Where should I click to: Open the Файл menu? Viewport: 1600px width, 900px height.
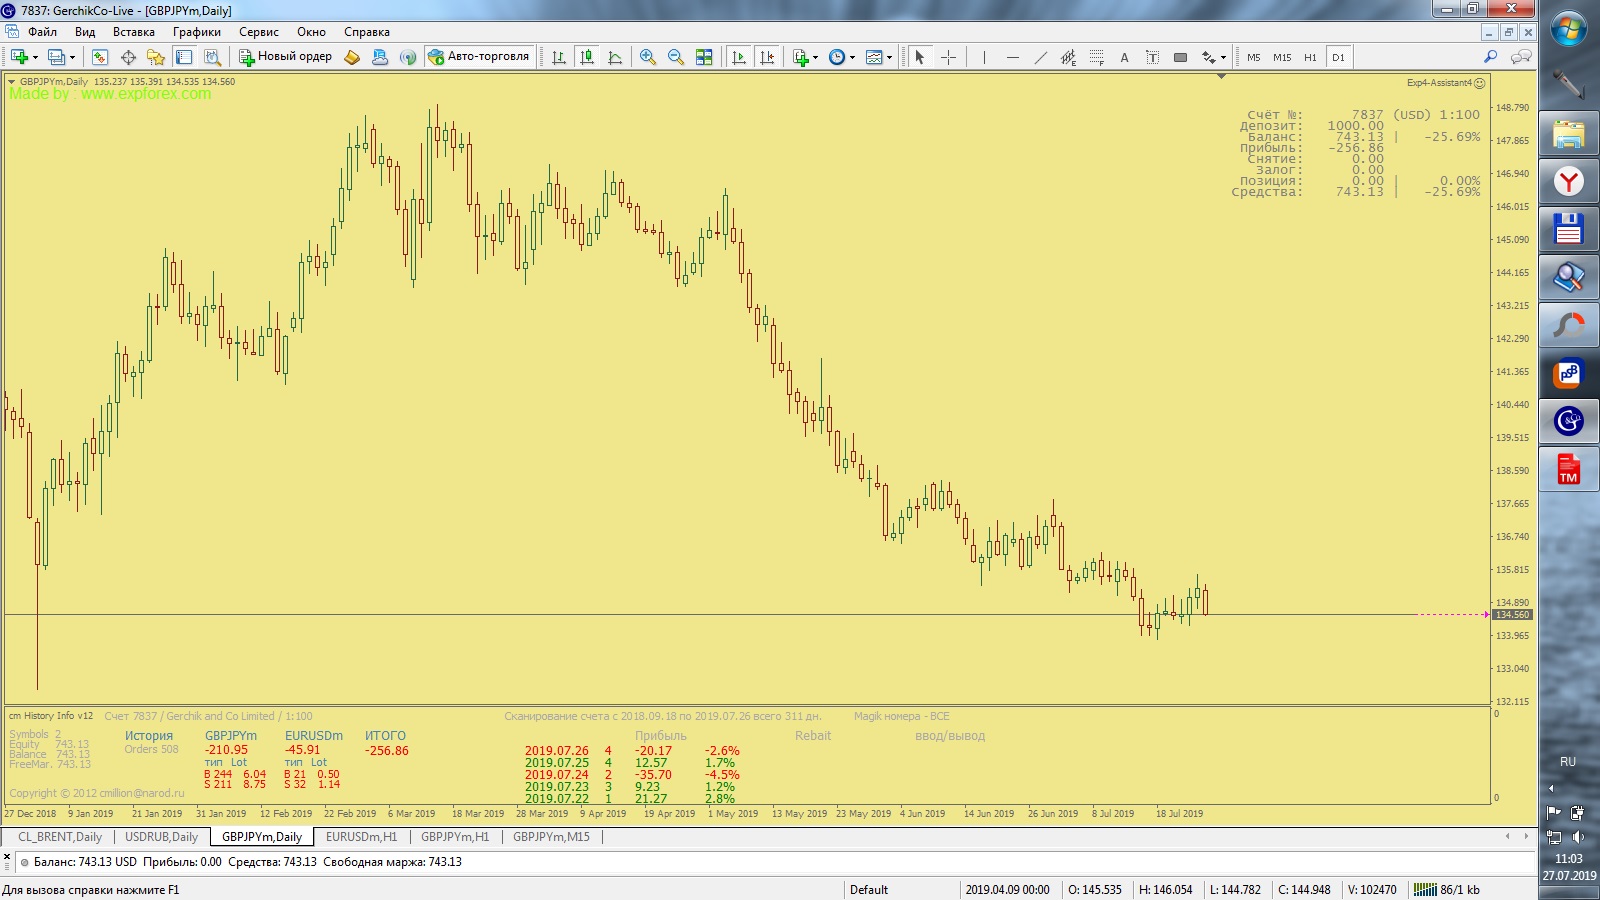(42, 32)
